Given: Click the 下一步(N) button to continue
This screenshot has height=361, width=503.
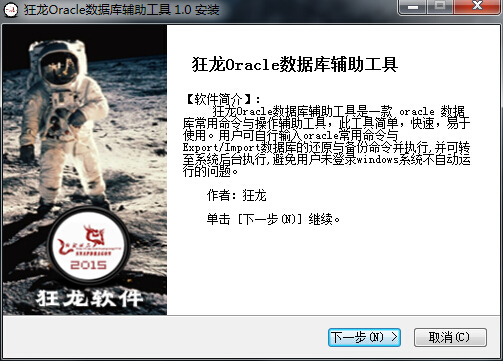Looking at the screenshot, I should 364,337.
